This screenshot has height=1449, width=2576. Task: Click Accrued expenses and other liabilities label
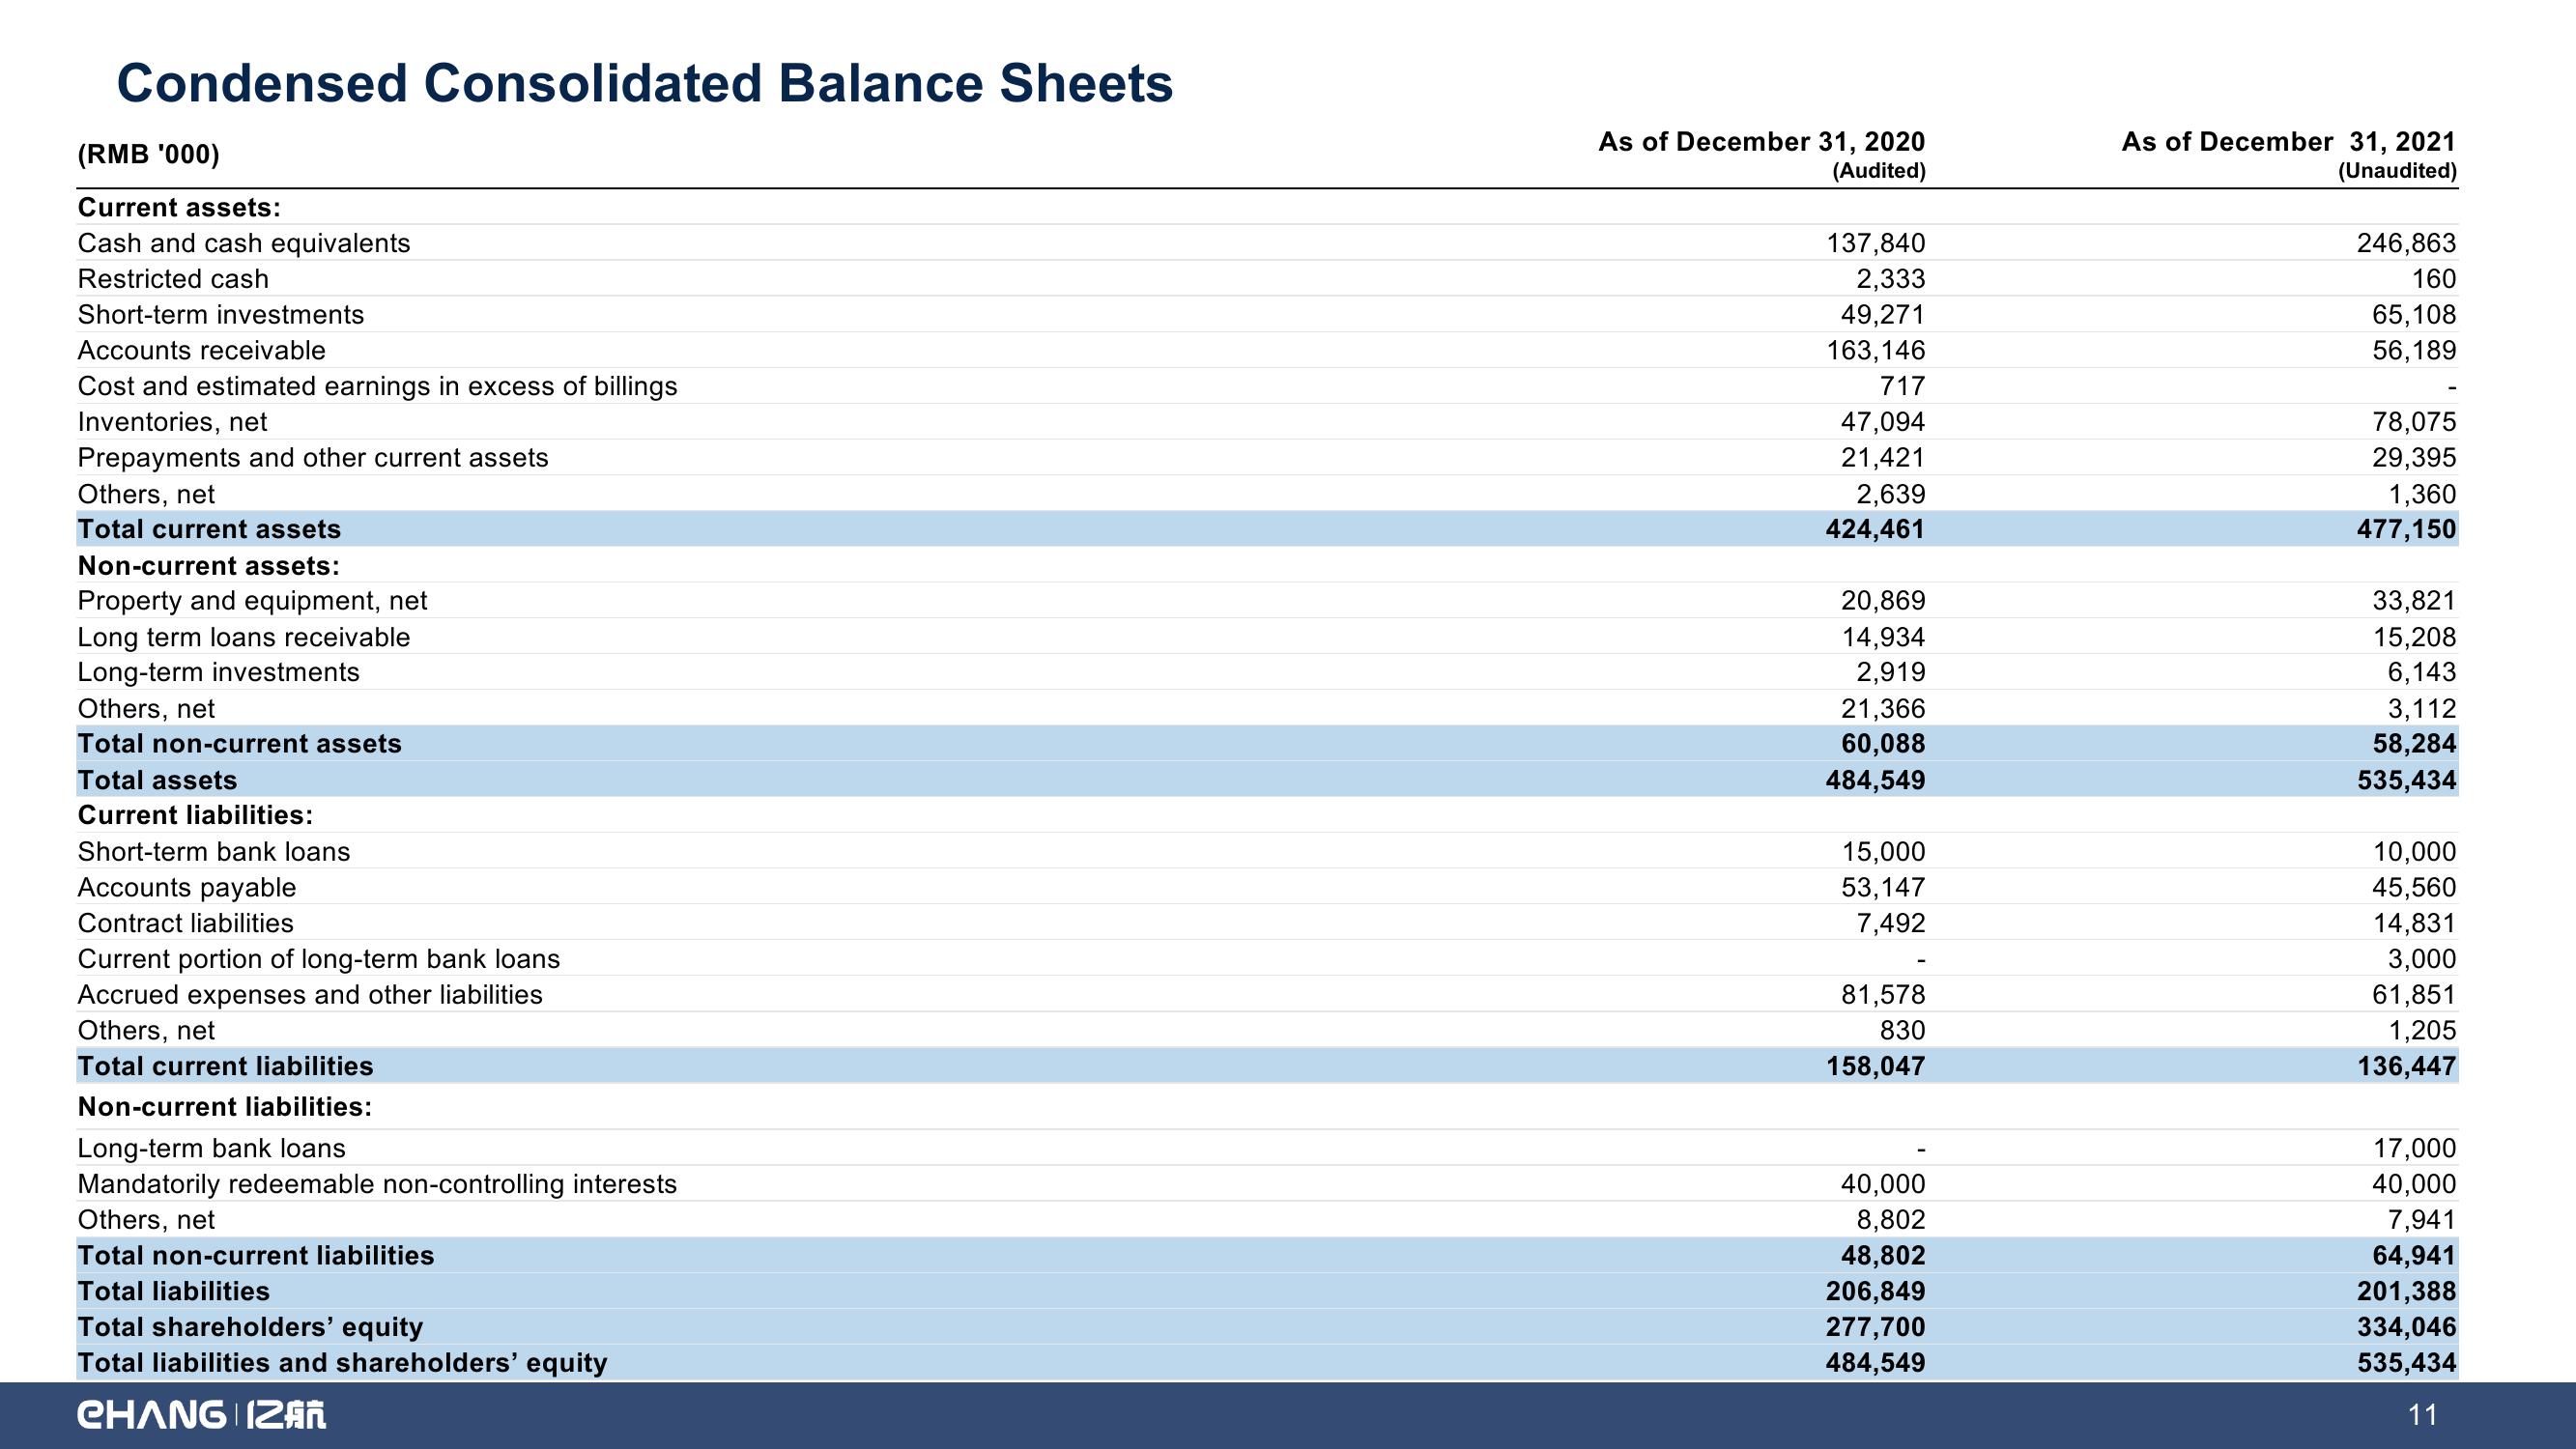pos(310,995)
